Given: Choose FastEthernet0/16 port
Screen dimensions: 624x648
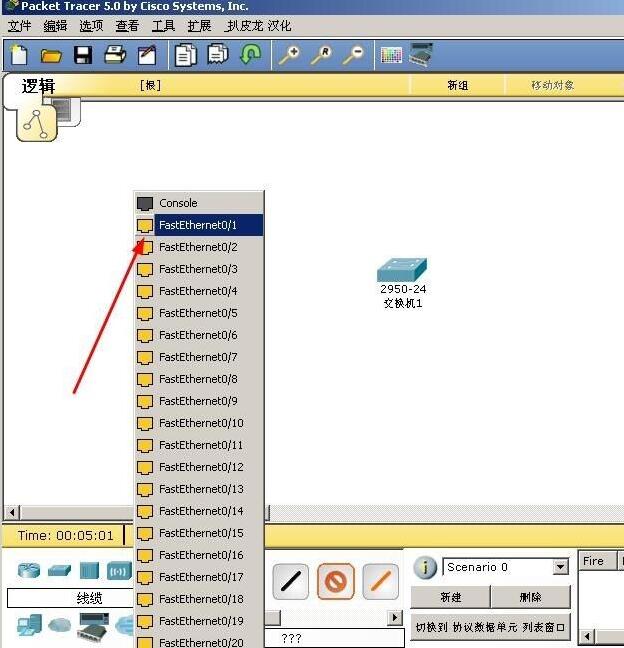Looking at the screenshot, I should (199, 555).
